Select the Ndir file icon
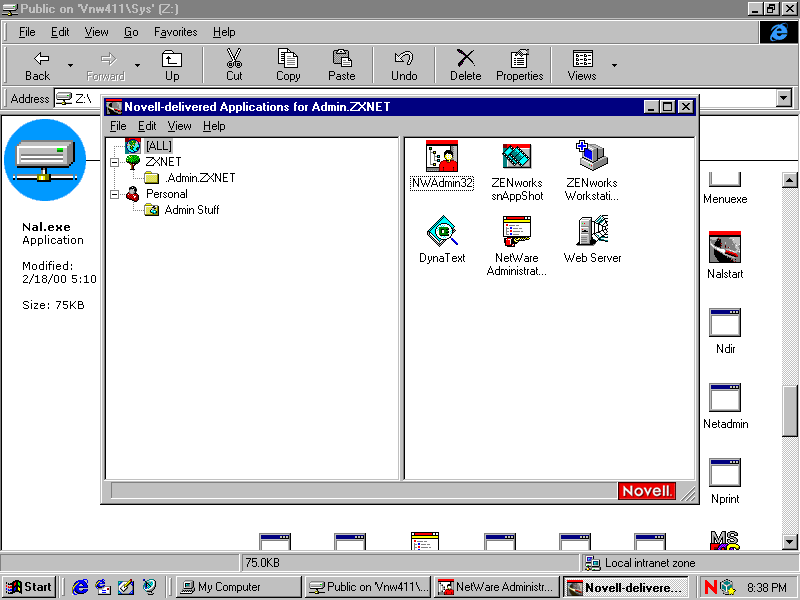Image resolution: width=800 pixels, height=600 pixels. (725, 331)
